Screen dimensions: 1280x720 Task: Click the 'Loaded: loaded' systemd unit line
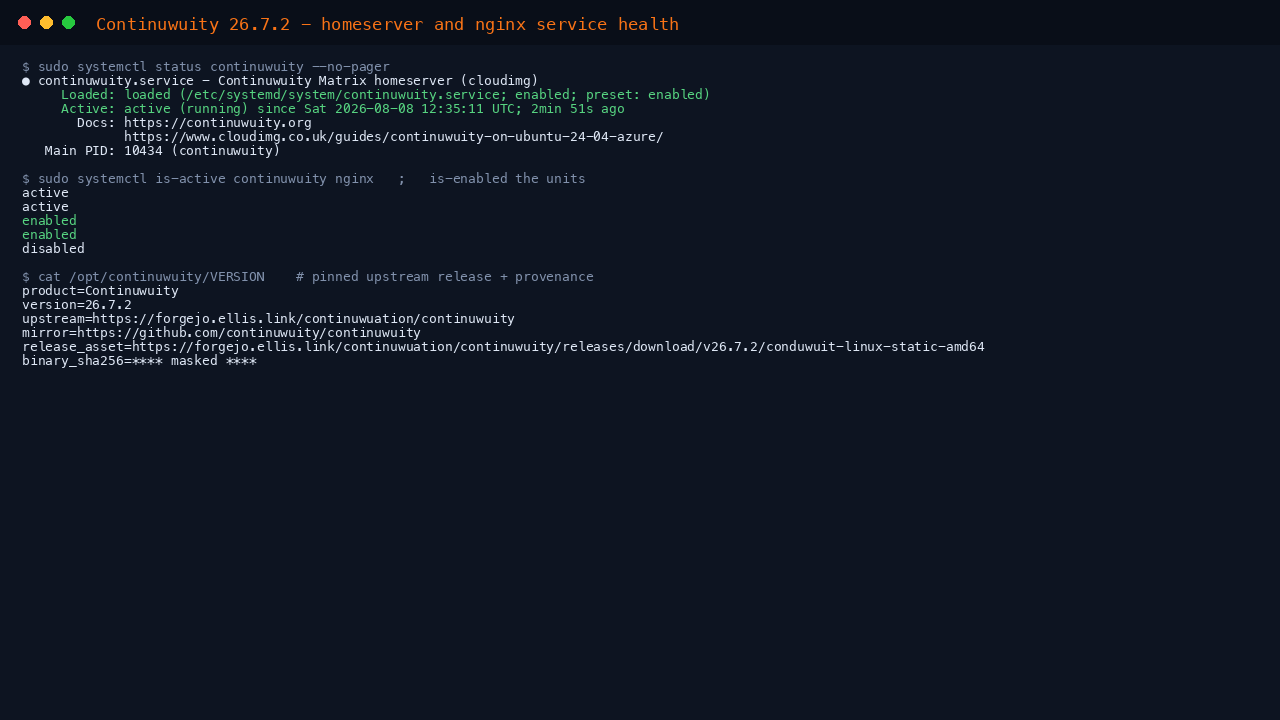386,95
